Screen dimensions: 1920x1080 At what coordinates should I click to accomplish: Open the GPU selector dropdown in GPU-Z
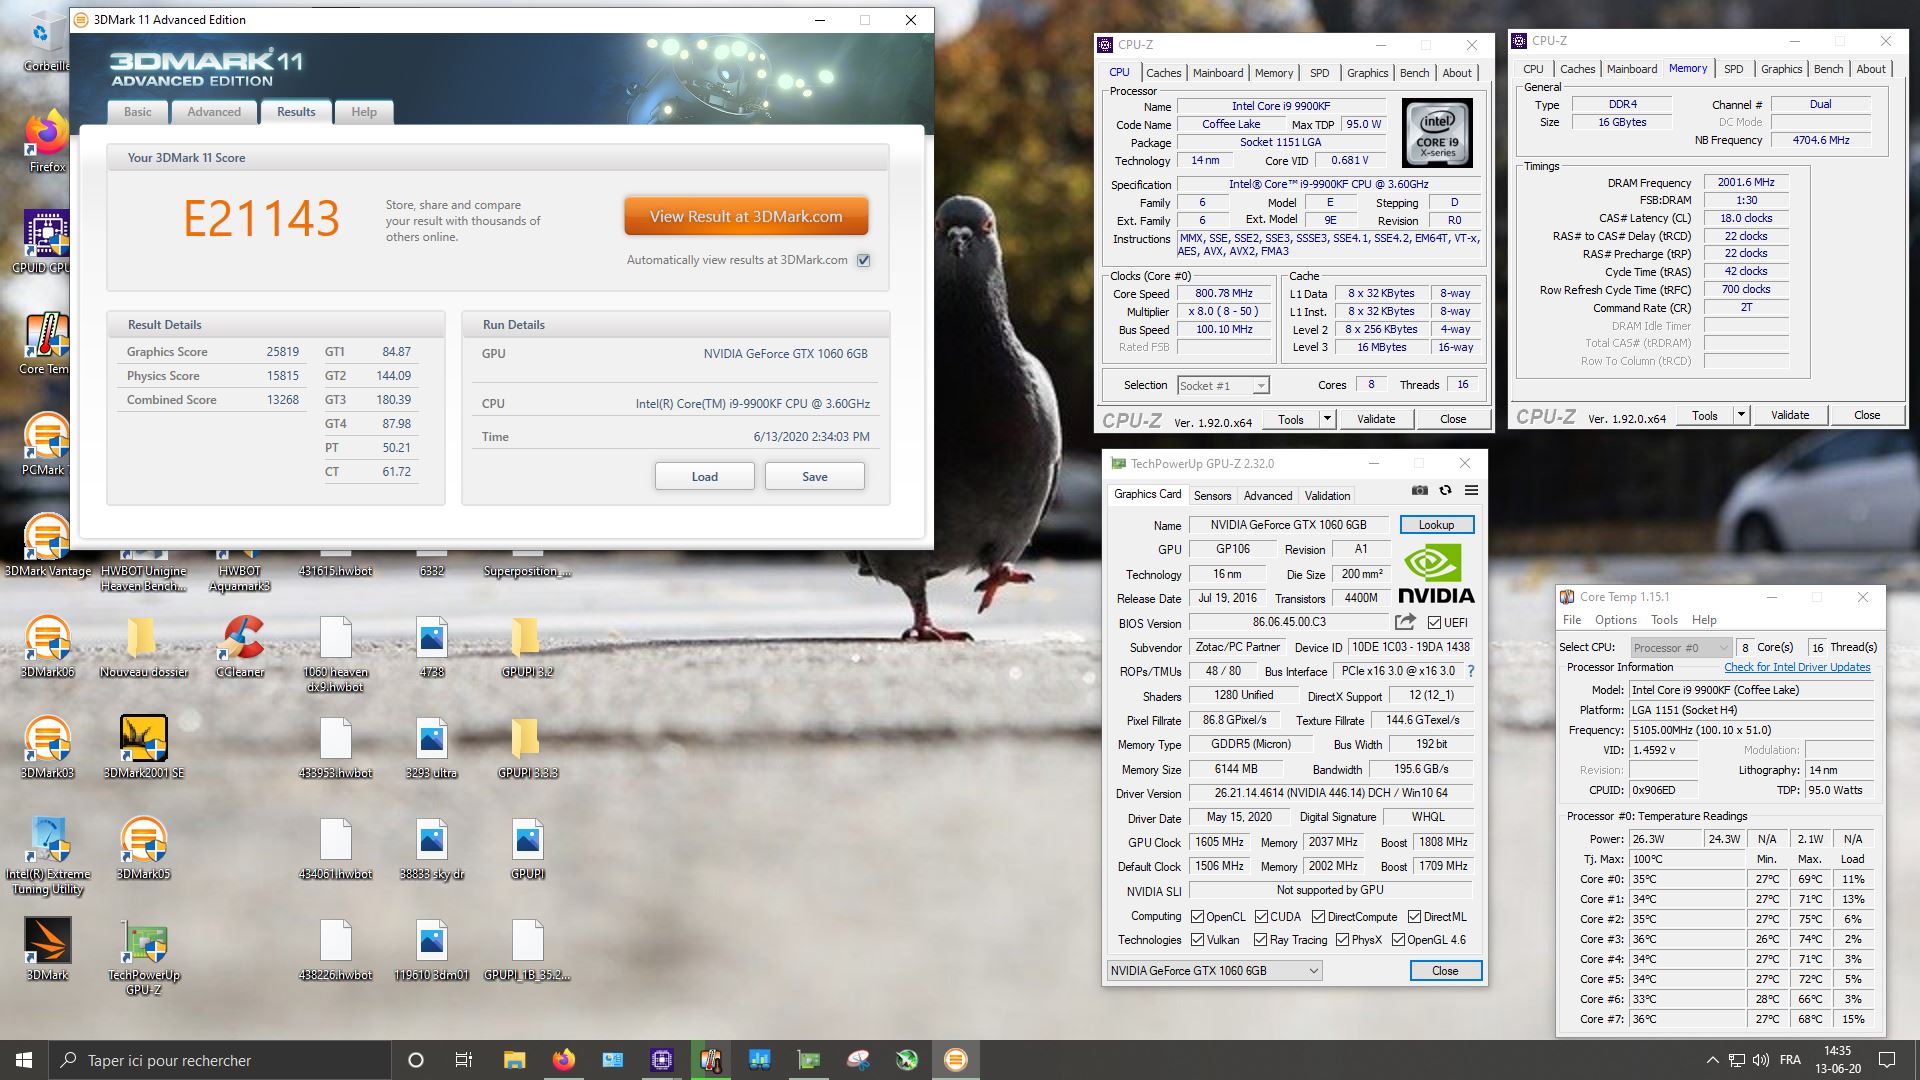click(1215, 971)
